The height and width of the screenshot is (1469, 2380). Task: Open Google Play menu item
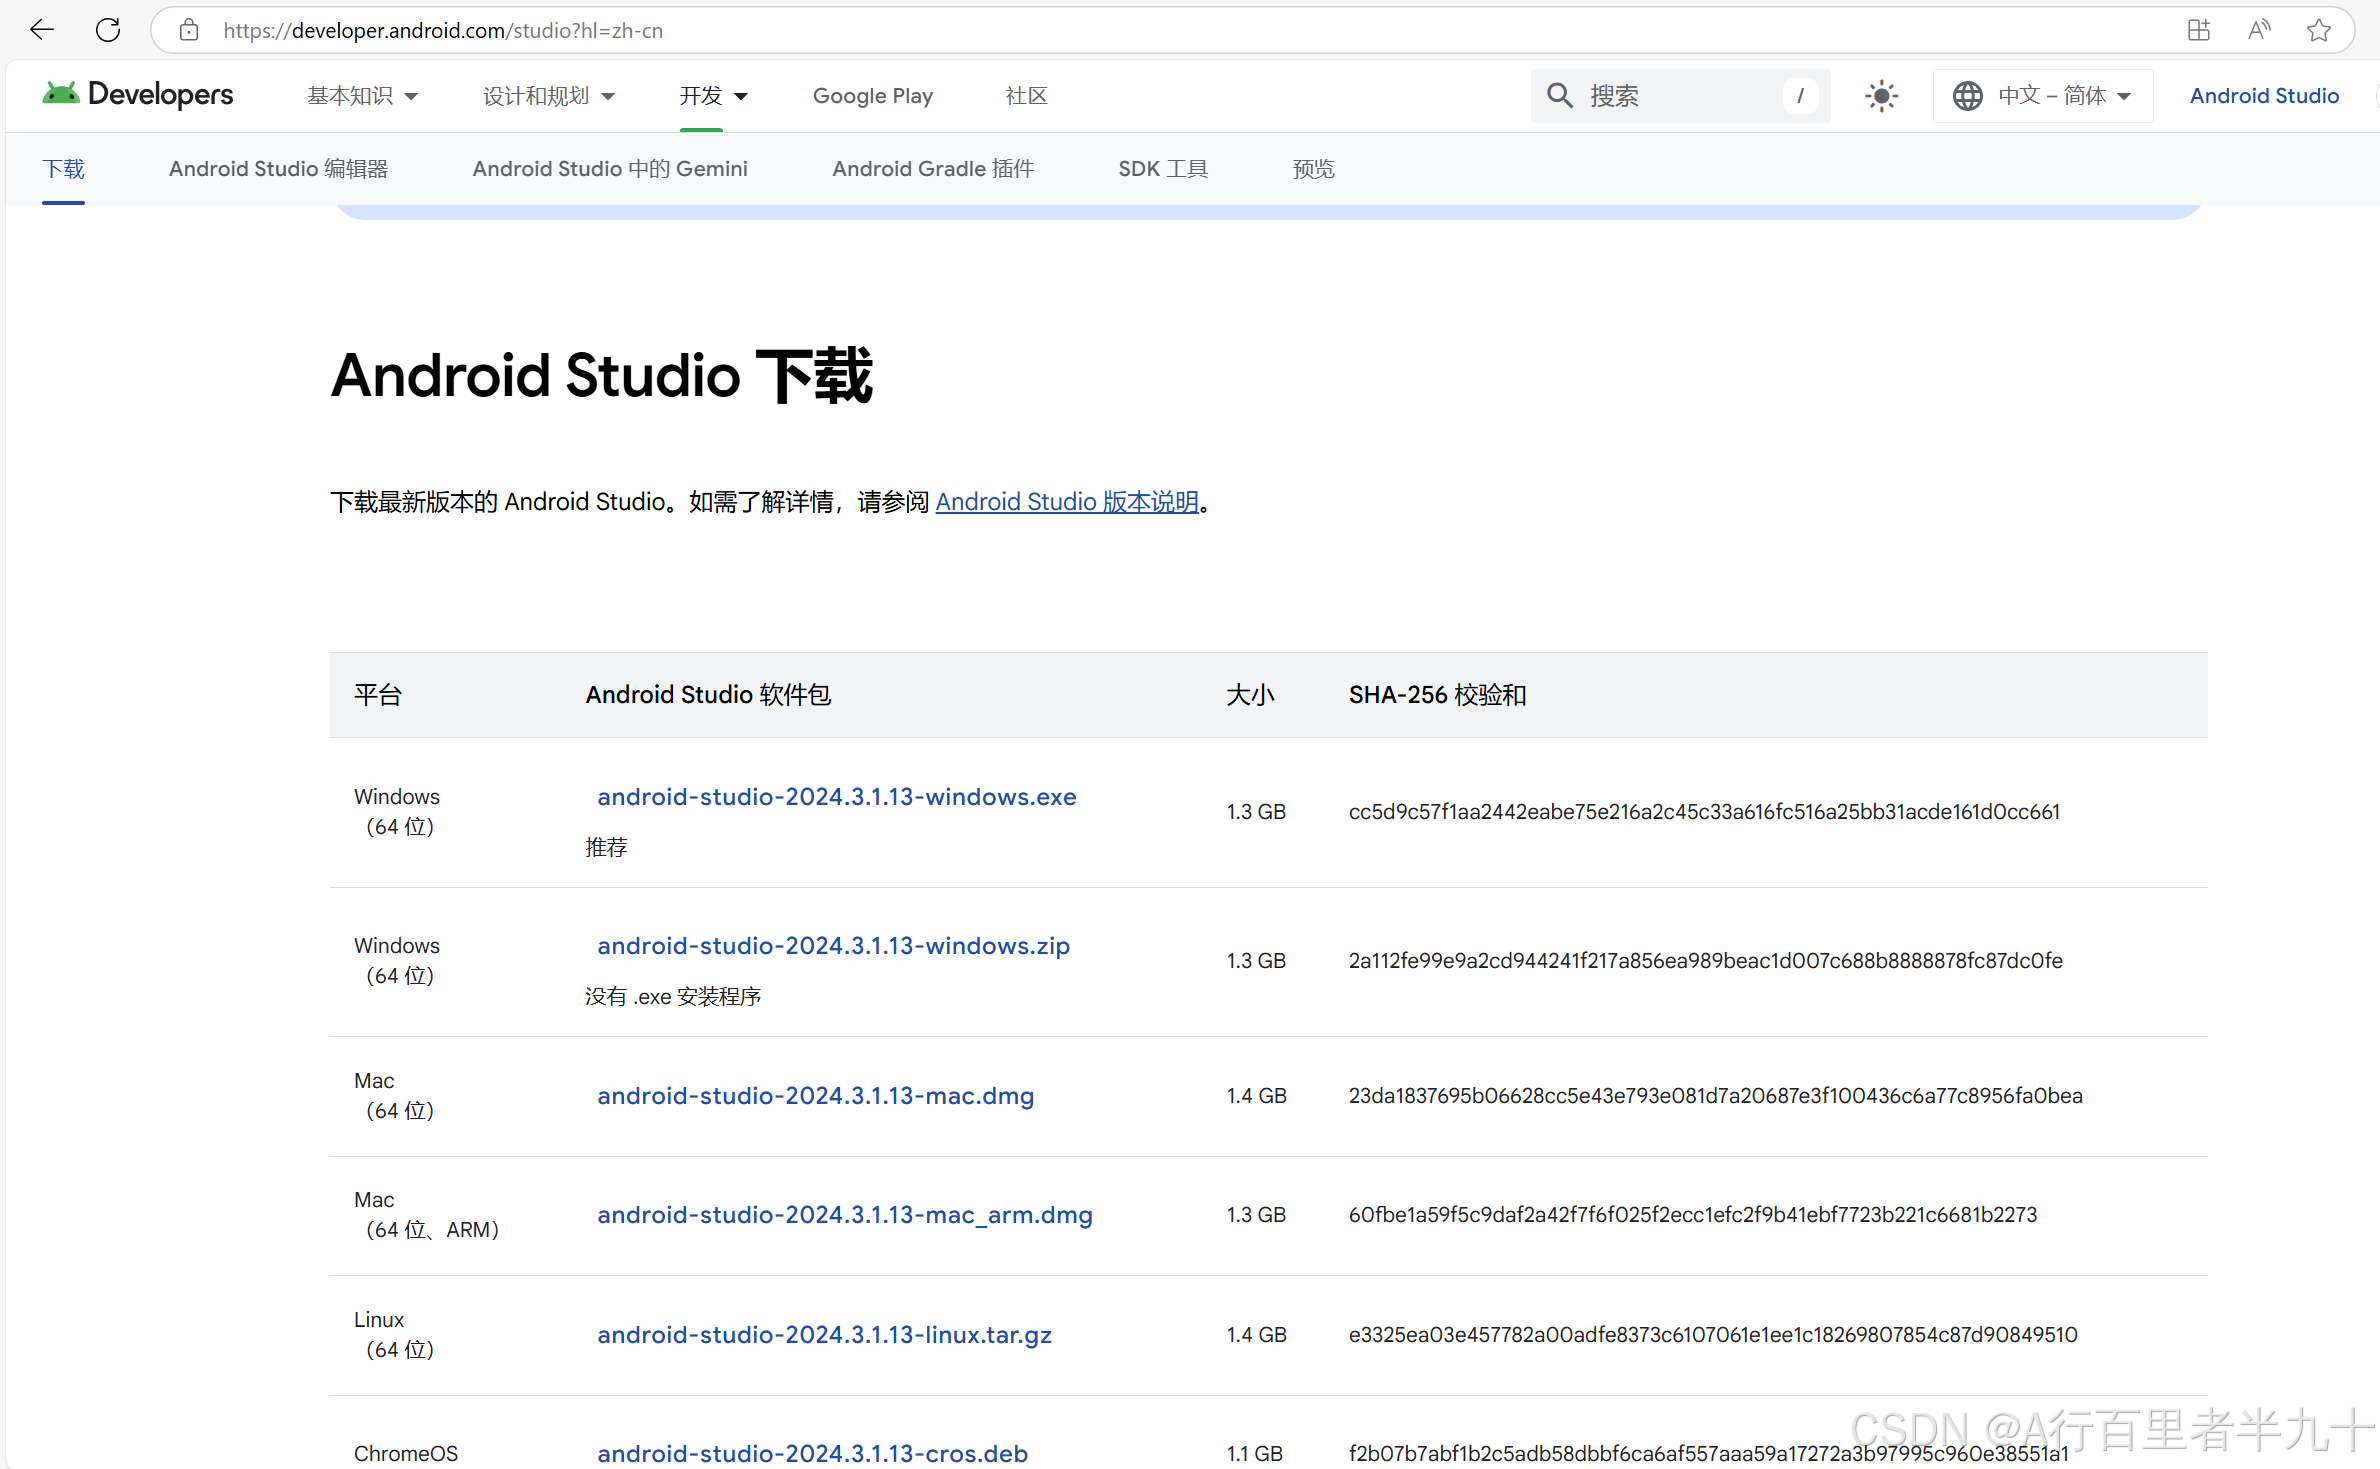[x=872, y=96]
